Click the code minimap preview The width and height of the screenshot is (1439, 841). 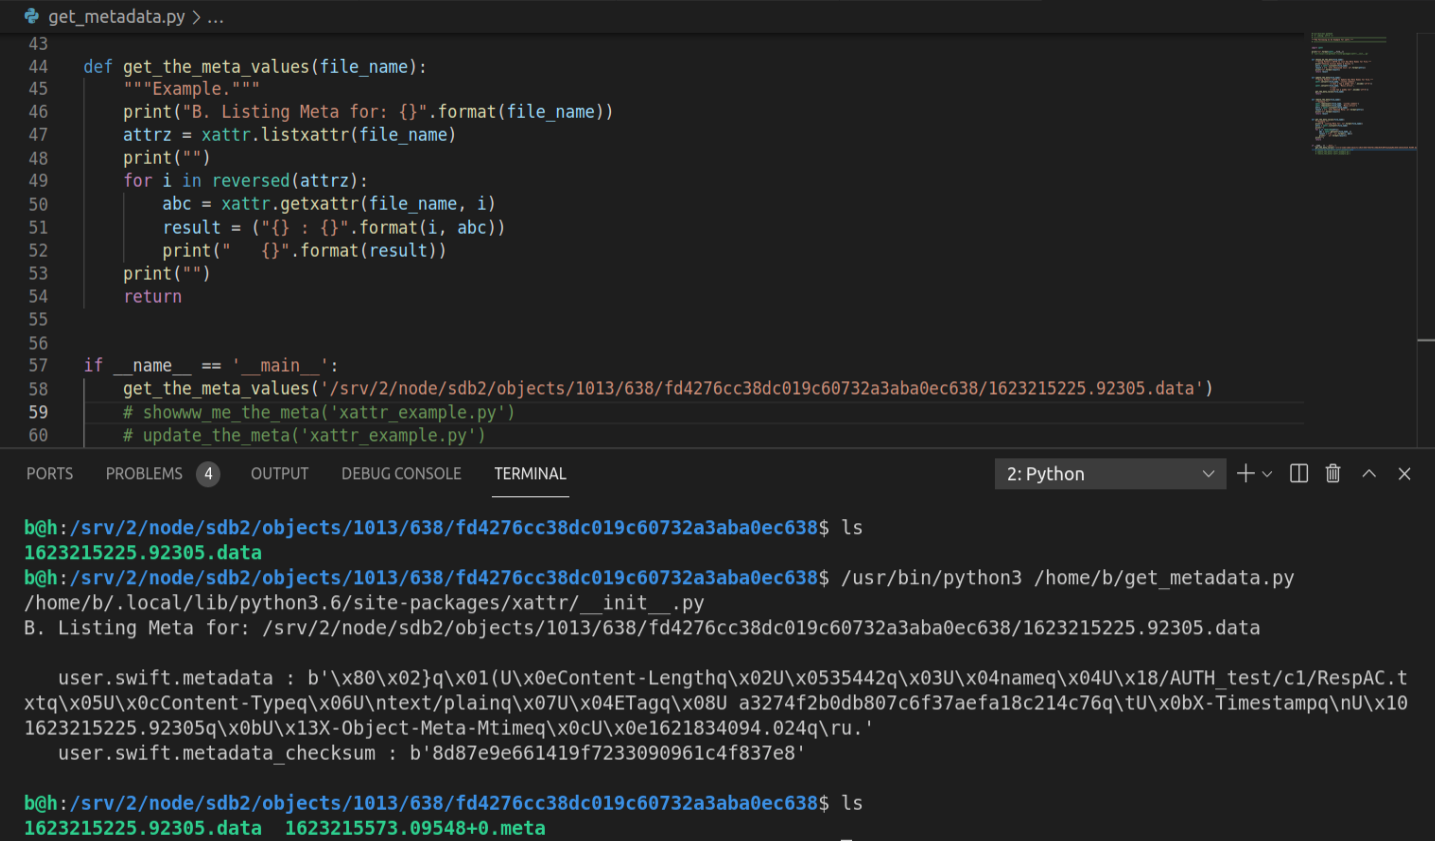coord(1363,94)
